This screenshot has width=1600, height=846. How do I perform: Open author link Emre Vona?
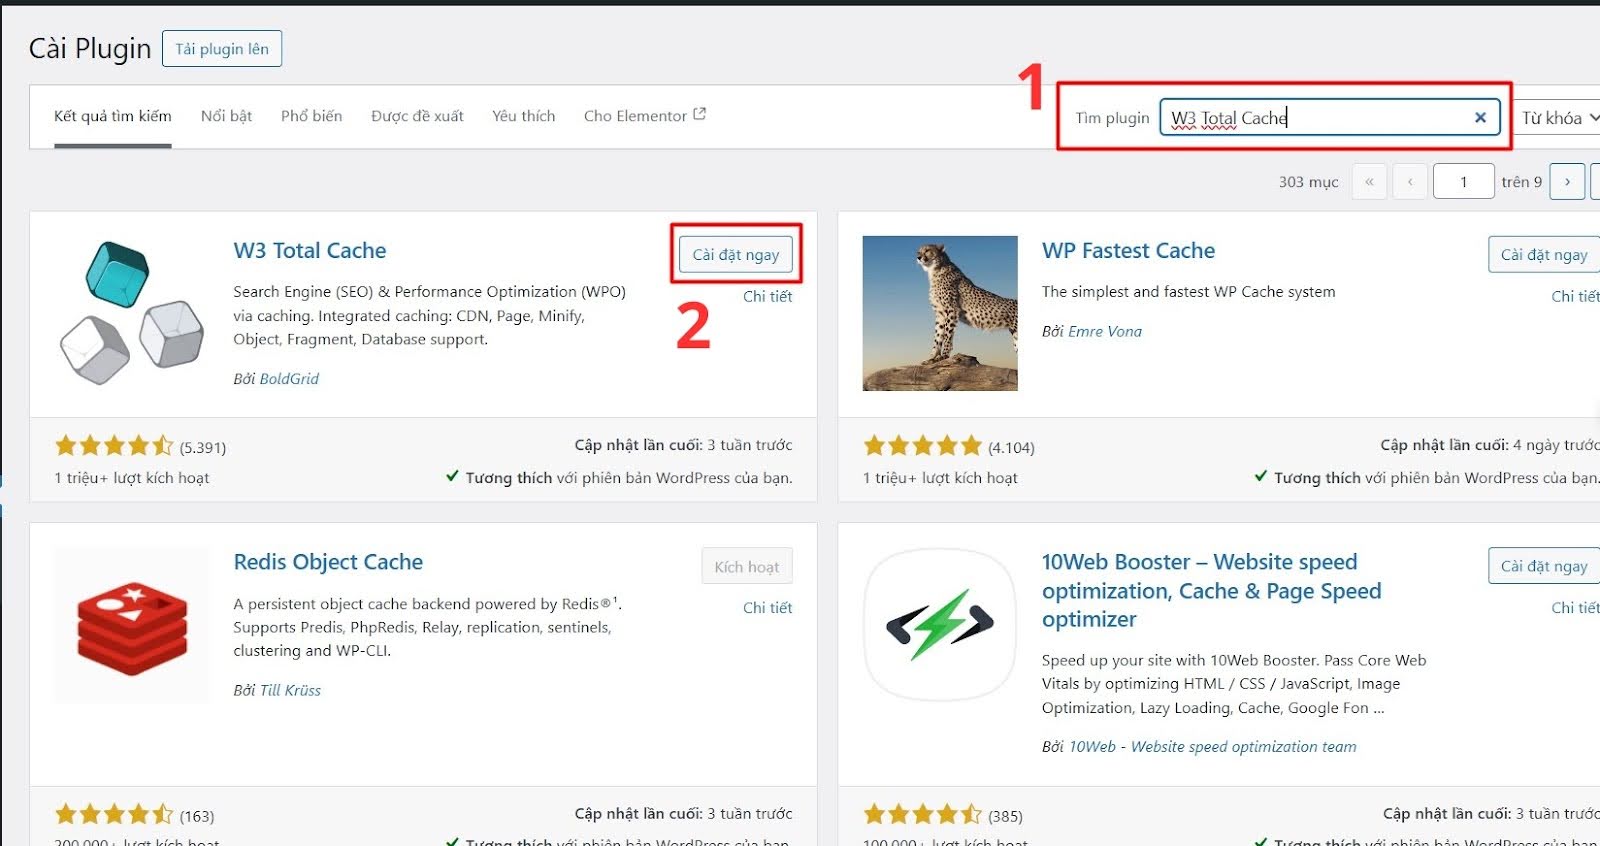pos(1105,331)
